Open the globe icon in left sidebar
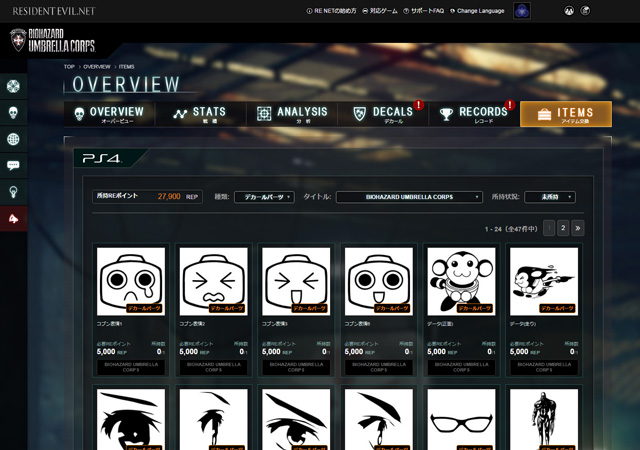640x450 pixels. coord(13,139)
